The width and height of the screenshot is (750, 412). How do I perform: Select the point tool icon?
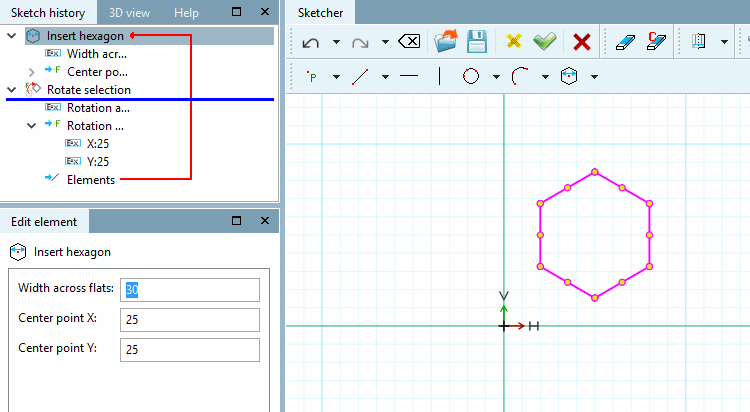(311, 76)
